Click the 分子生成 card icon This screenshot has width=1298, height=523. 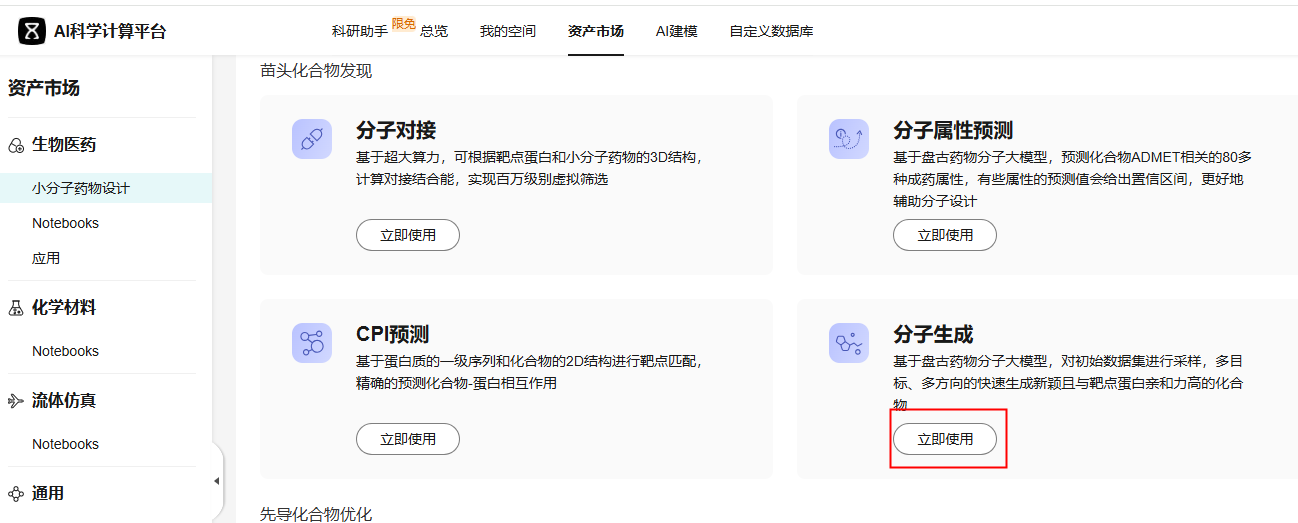click(x=849, y=343)
